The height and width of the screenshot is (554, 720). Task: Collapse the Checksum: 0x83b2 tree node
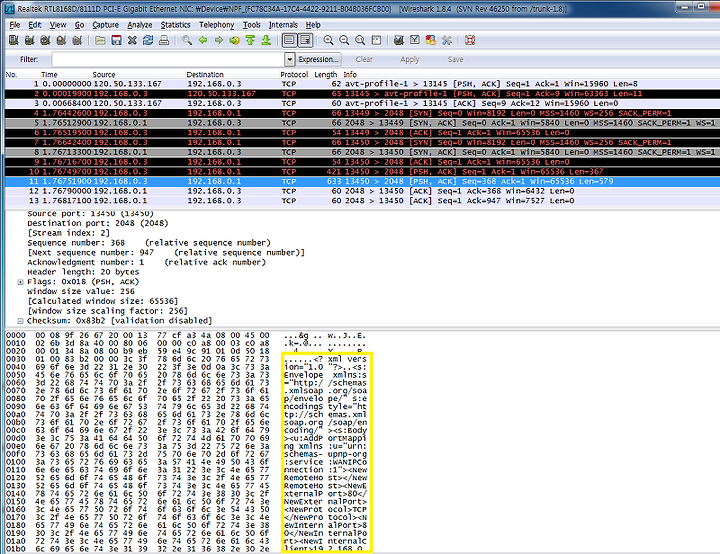pos(20,321)
